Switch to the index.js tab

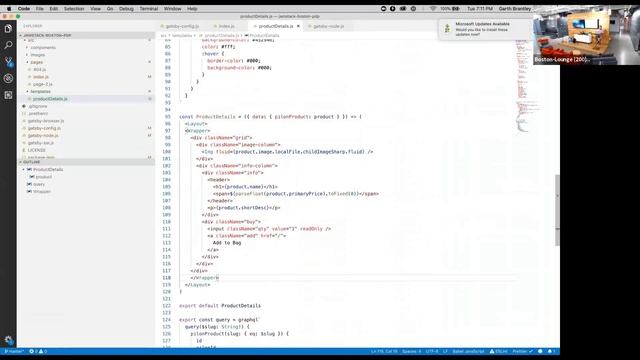227,26
